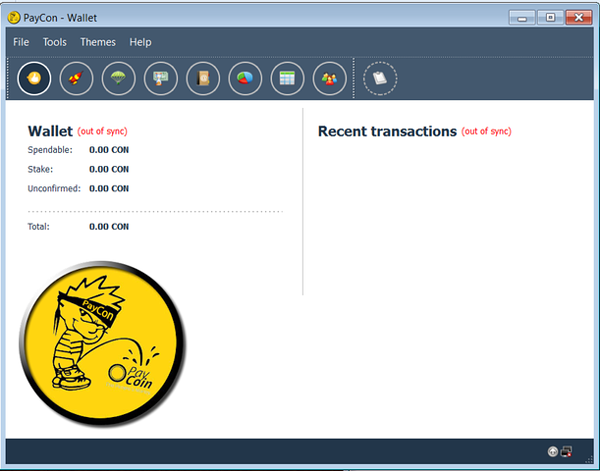Click the Wallet heading
The height and width of the screenshot is (471, 600).
click(x=50, y=131)
